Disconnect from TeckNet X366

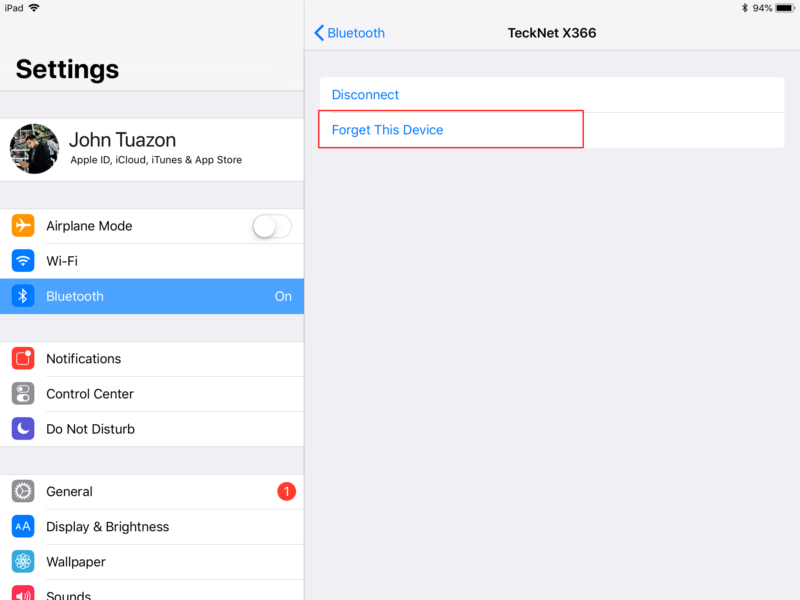coord(365,94)
